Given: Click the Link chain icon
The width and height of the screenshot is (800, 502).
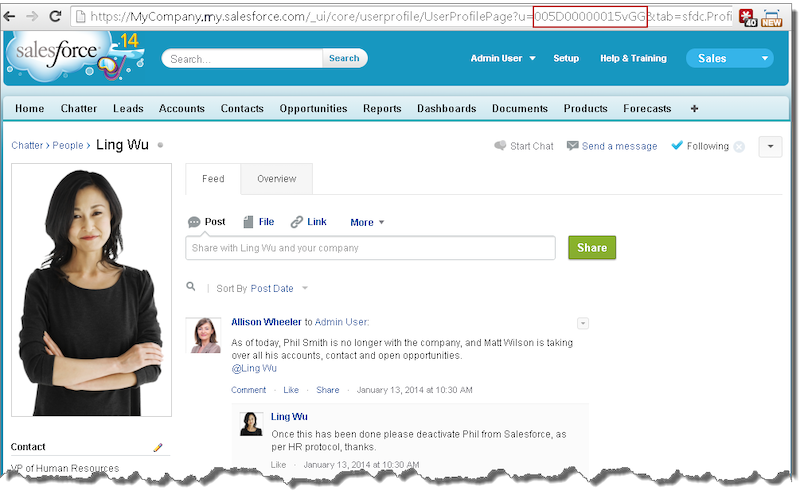Looking at the screenshot, I should [x=297, y=222].
